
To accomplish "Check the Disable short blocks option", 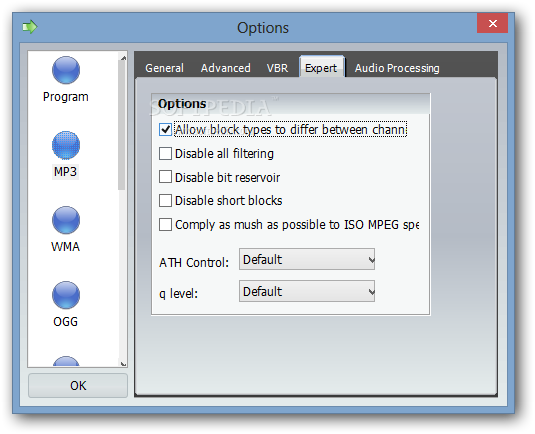I will point(165,201).
